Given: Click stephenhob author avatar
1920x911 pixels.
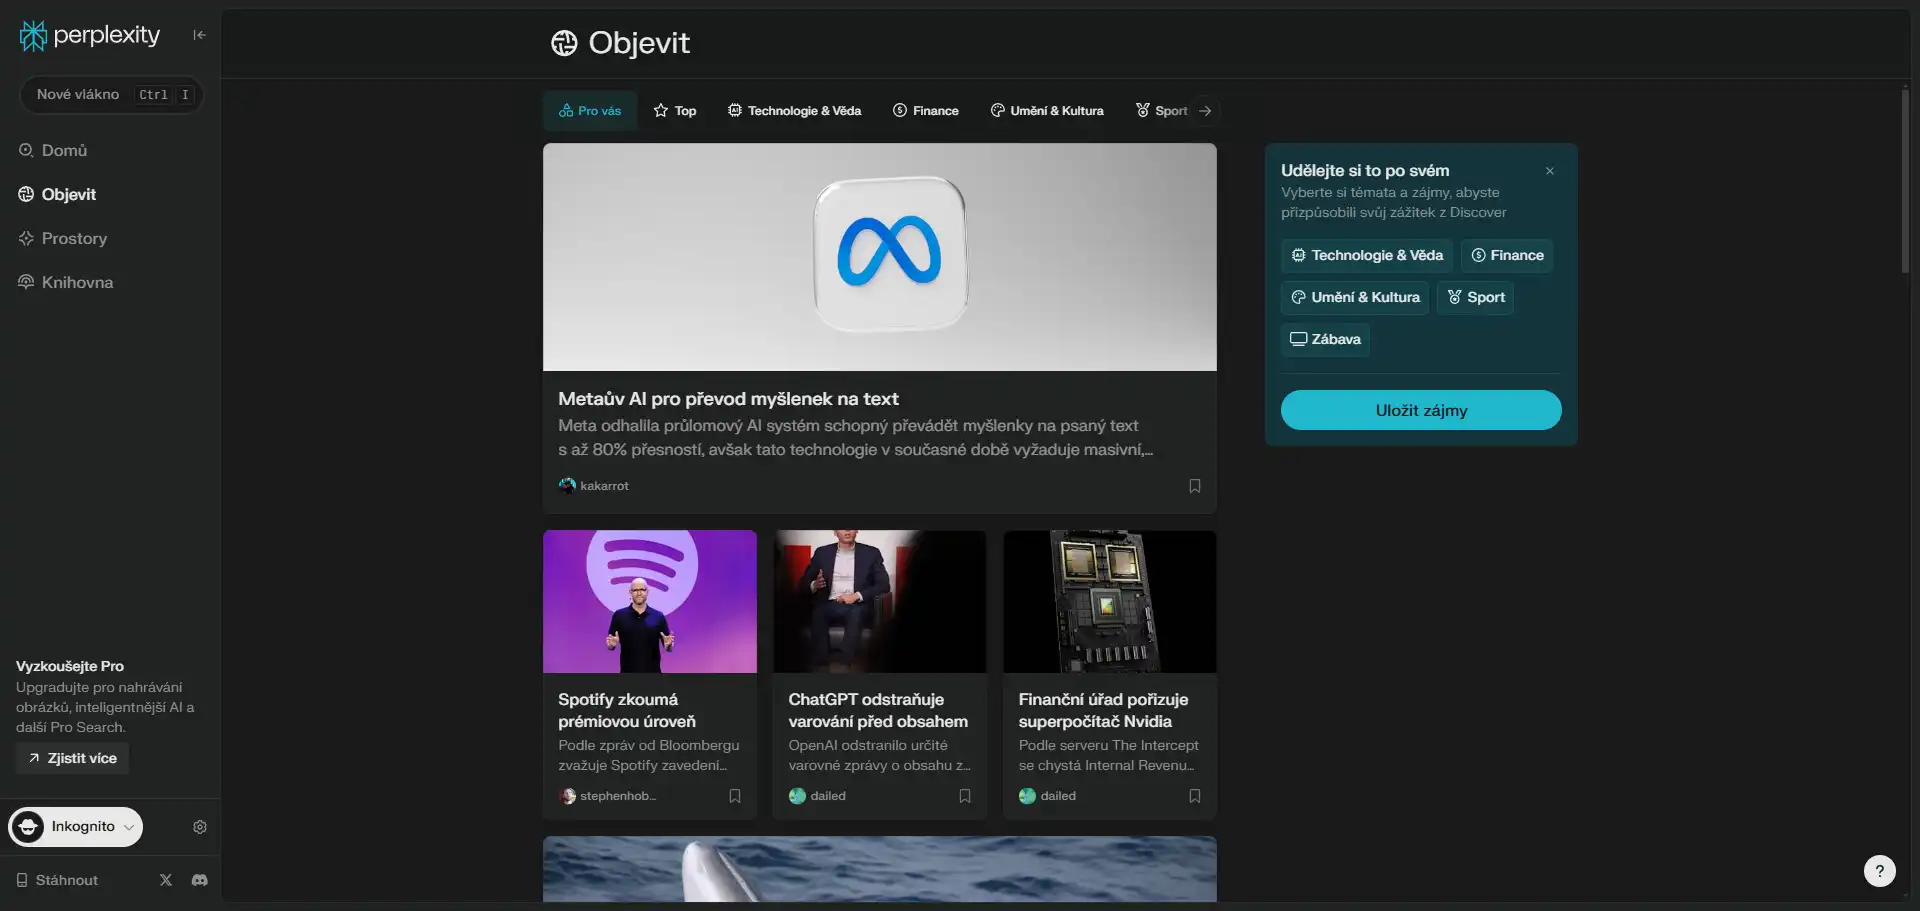Looking at the screenshot, I should [x=568, y=796].
